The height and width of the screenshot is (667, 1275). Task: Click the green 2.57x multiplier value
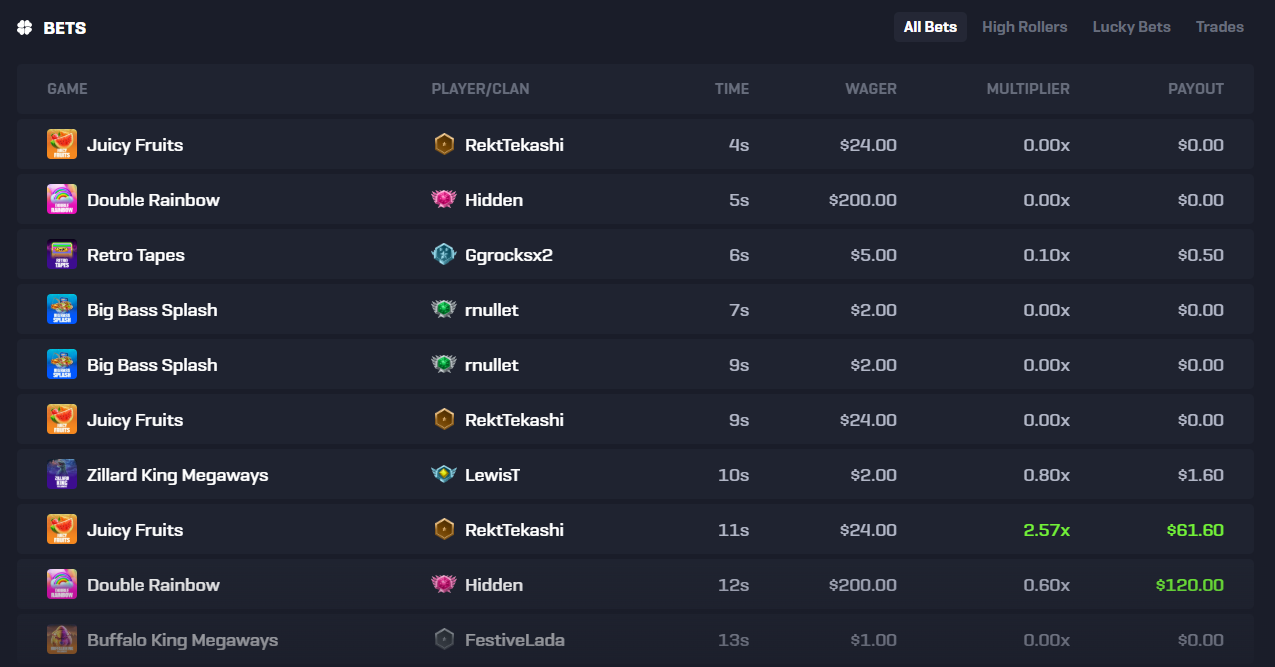point(1046,530)
